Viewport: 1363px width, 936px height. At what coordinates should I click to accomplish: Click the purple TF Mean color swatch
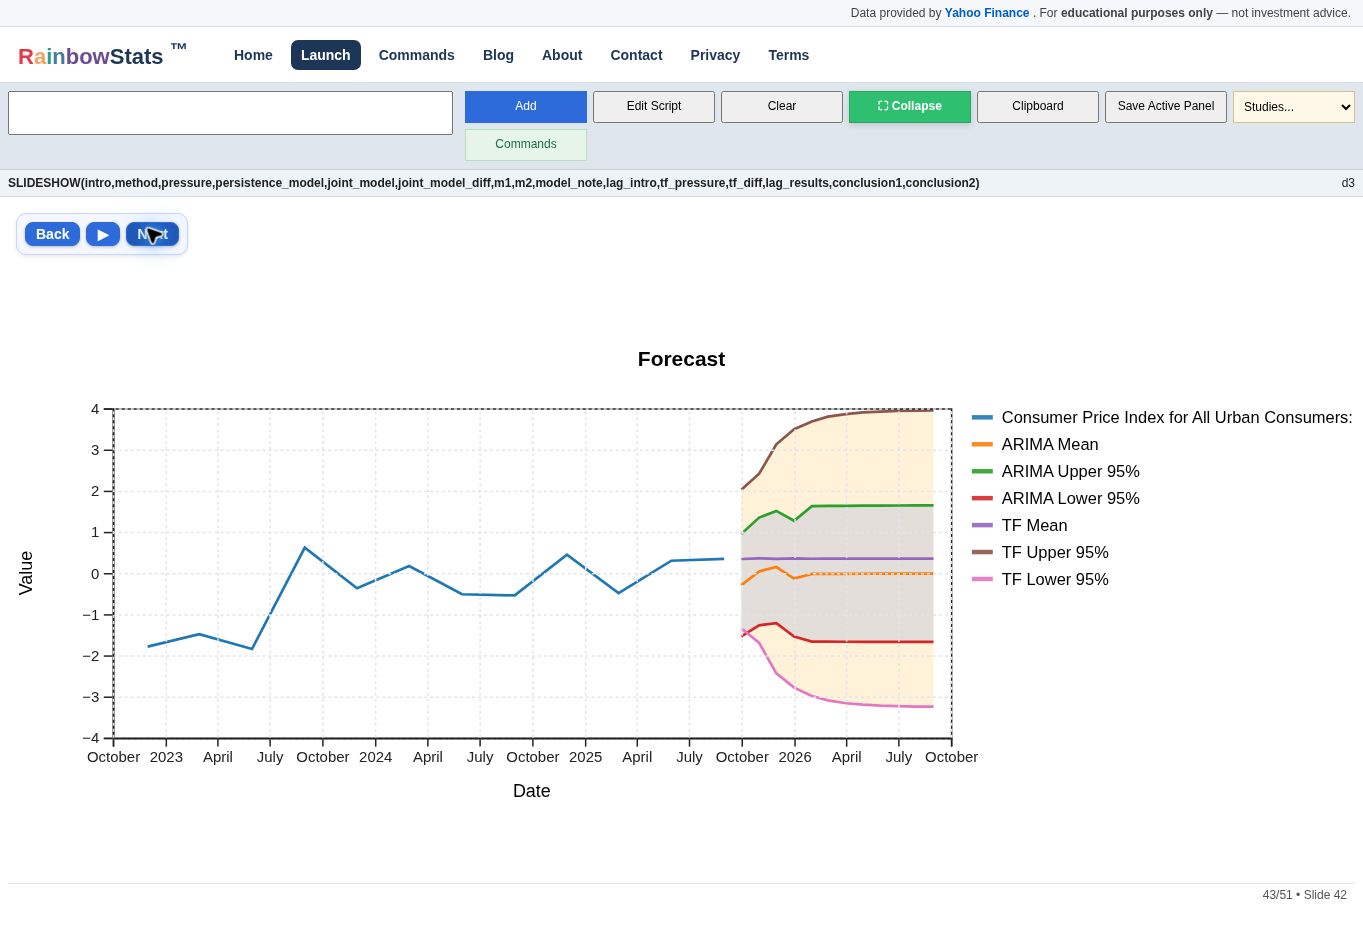coord(982,526)
